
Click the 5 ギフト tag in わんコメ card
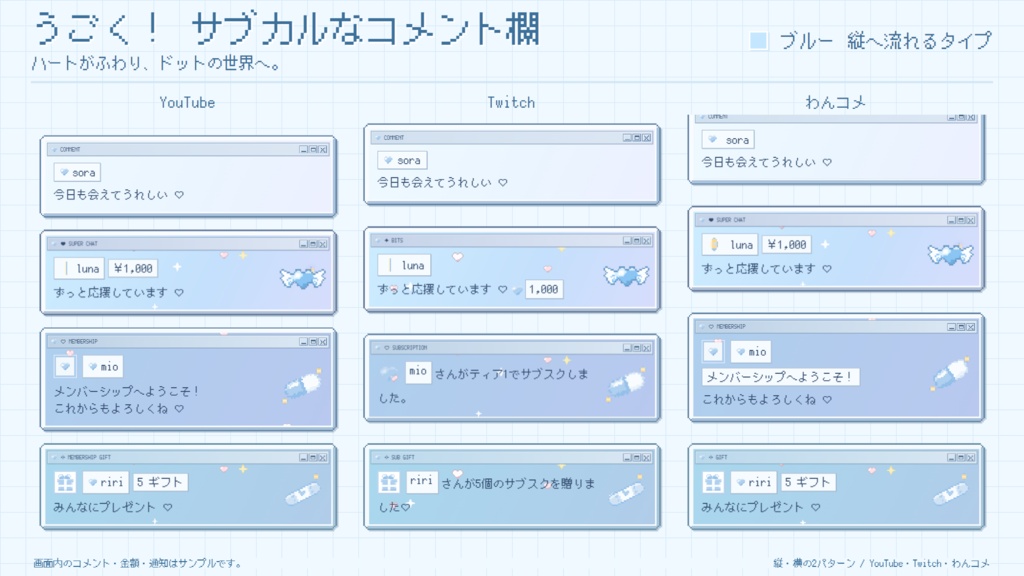807,482
